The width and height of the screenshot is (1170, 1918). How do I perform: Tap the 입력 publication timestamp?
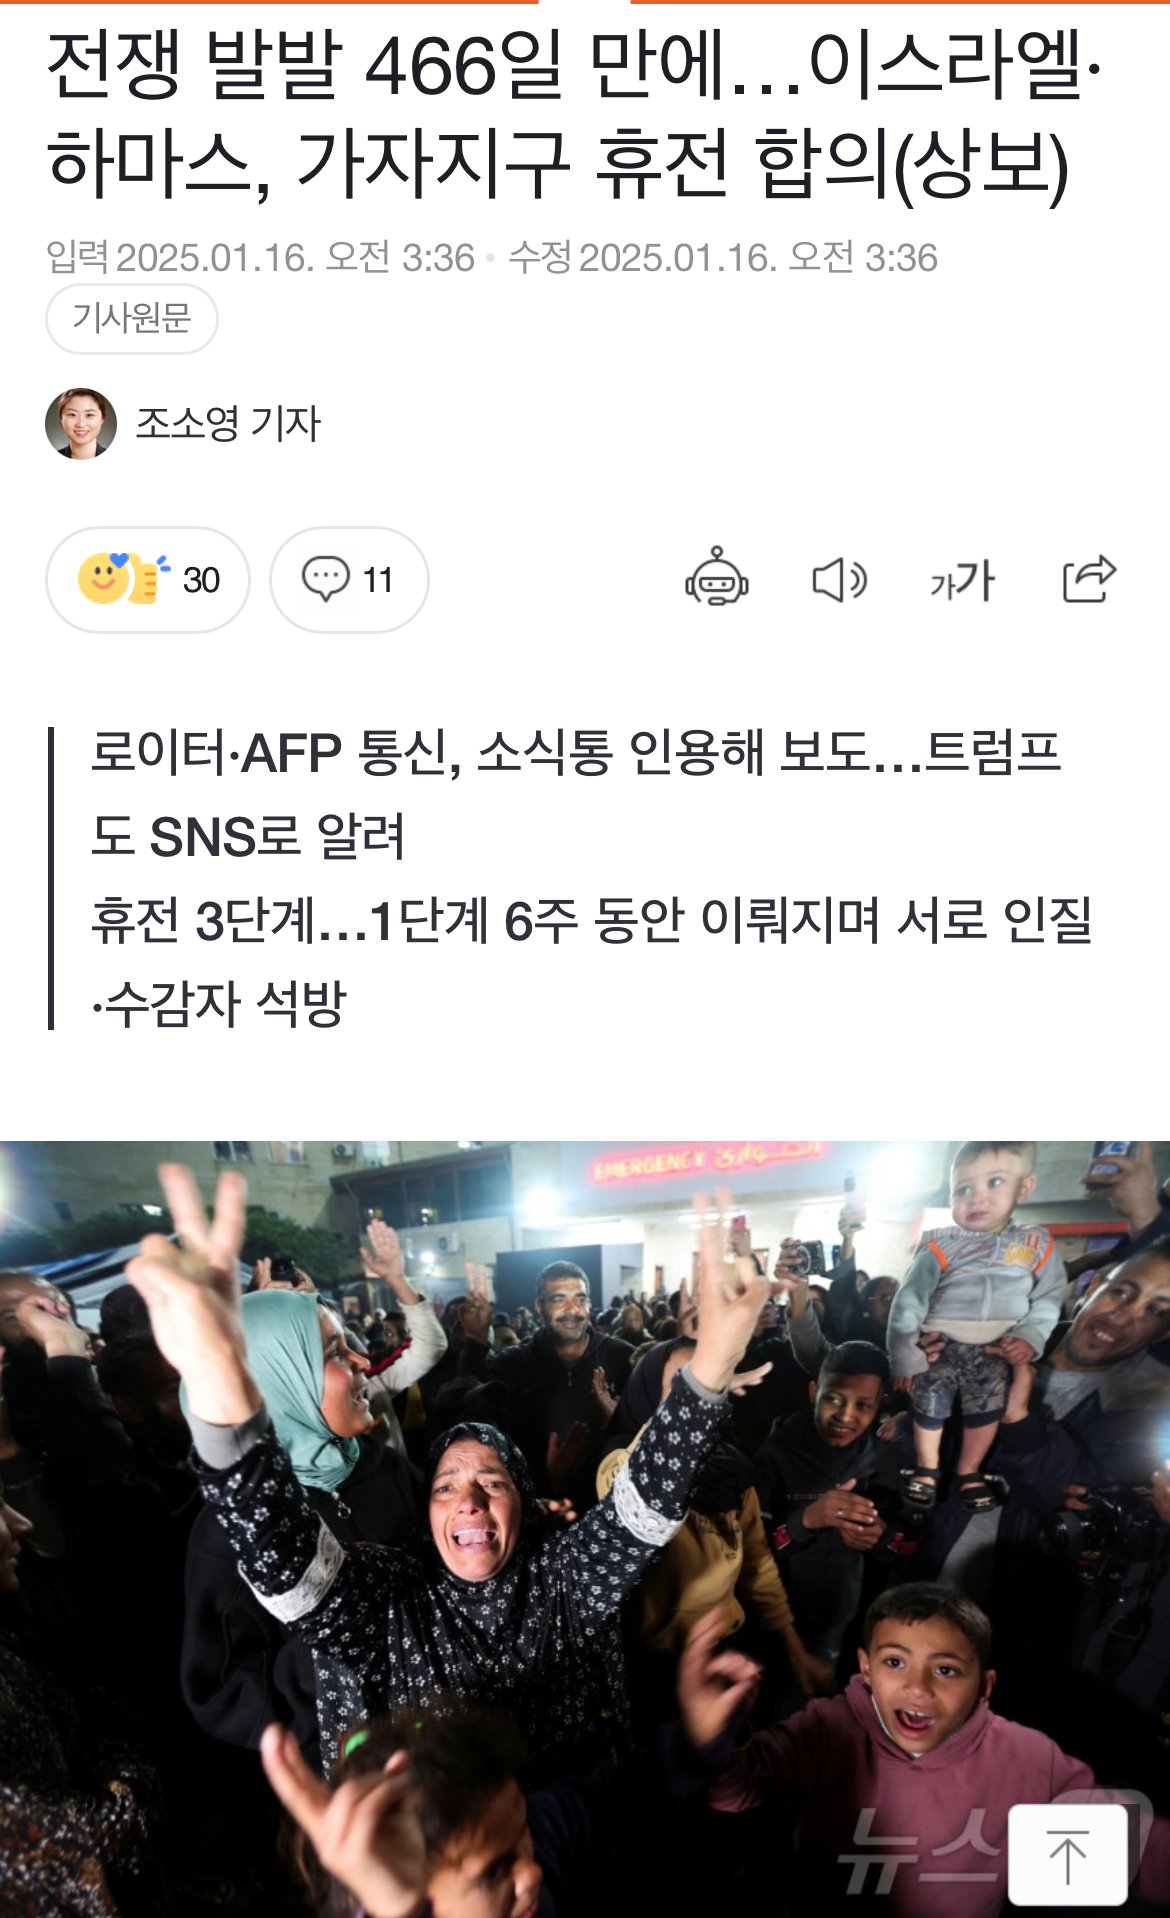(x=260, y=258)
